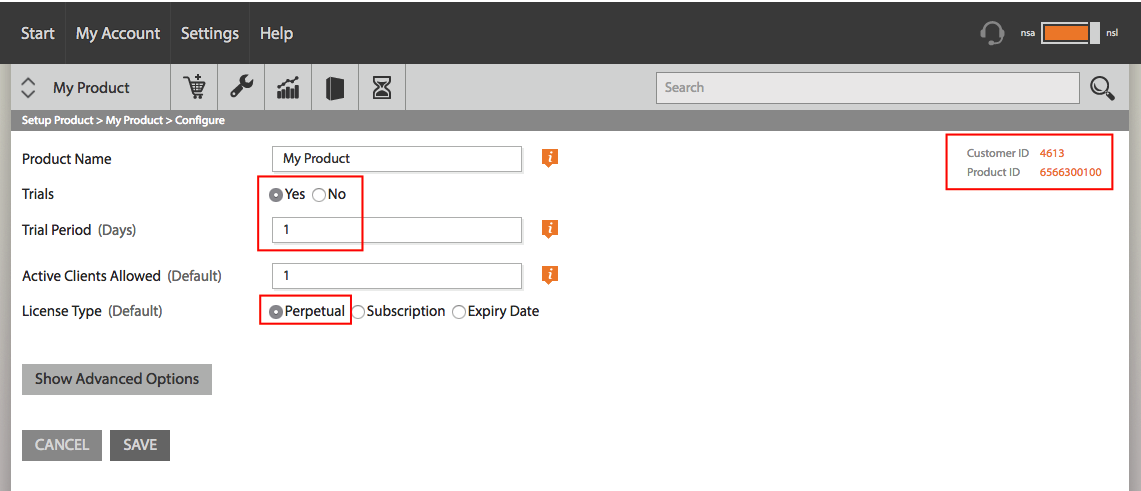Click info icon next to Trial Period
Screen dimensions: 1141x491
550,229
